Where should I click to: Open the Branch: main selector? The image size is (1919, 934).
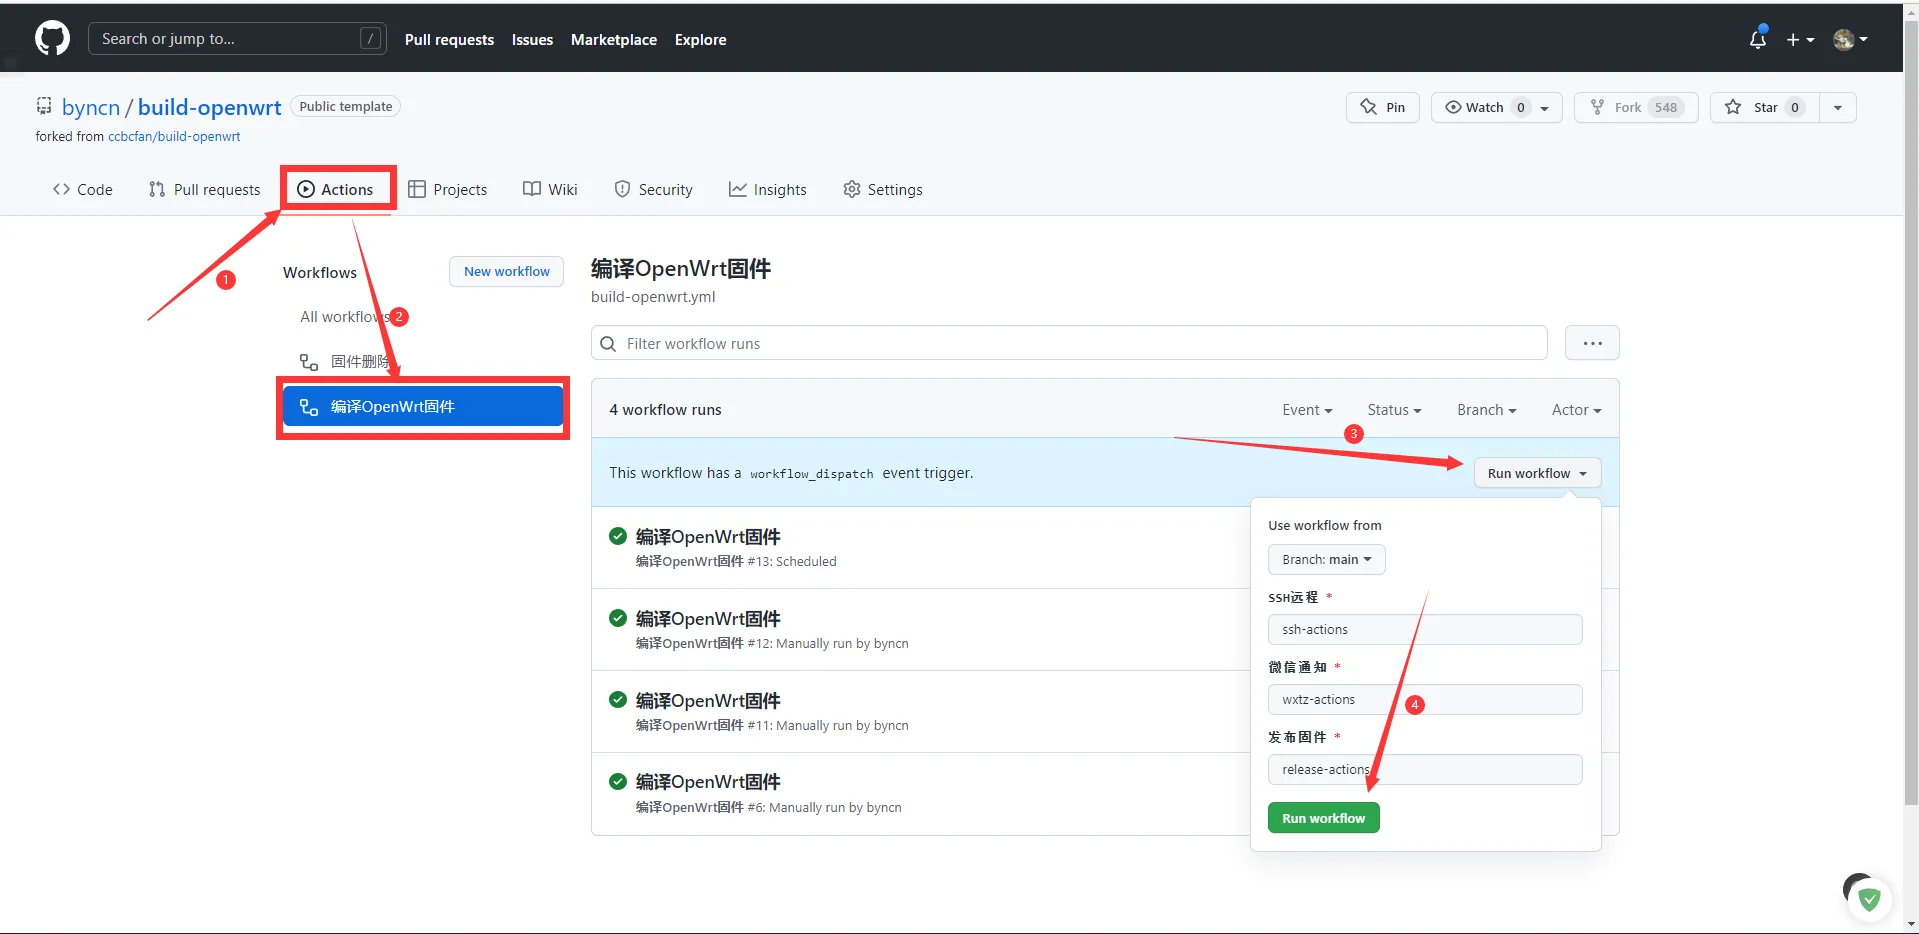pos(1326,560)
